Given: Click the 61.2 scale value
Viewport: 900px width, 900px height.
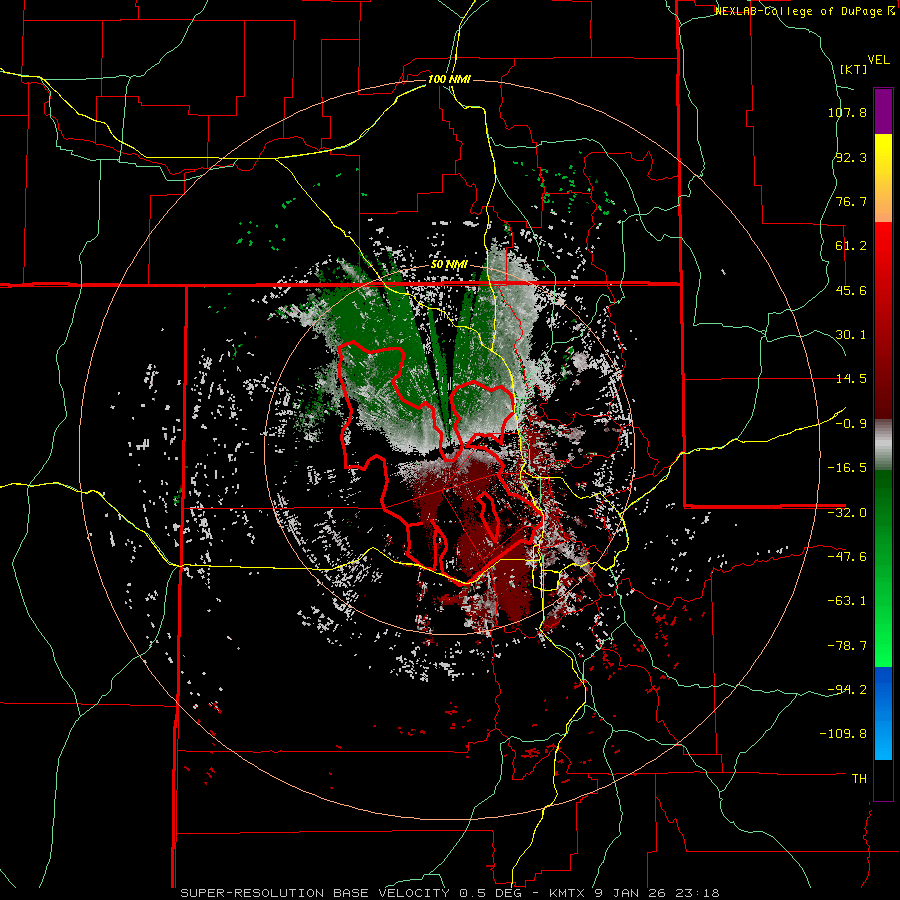Looking at the screenshot, I should tap(851, 246).
